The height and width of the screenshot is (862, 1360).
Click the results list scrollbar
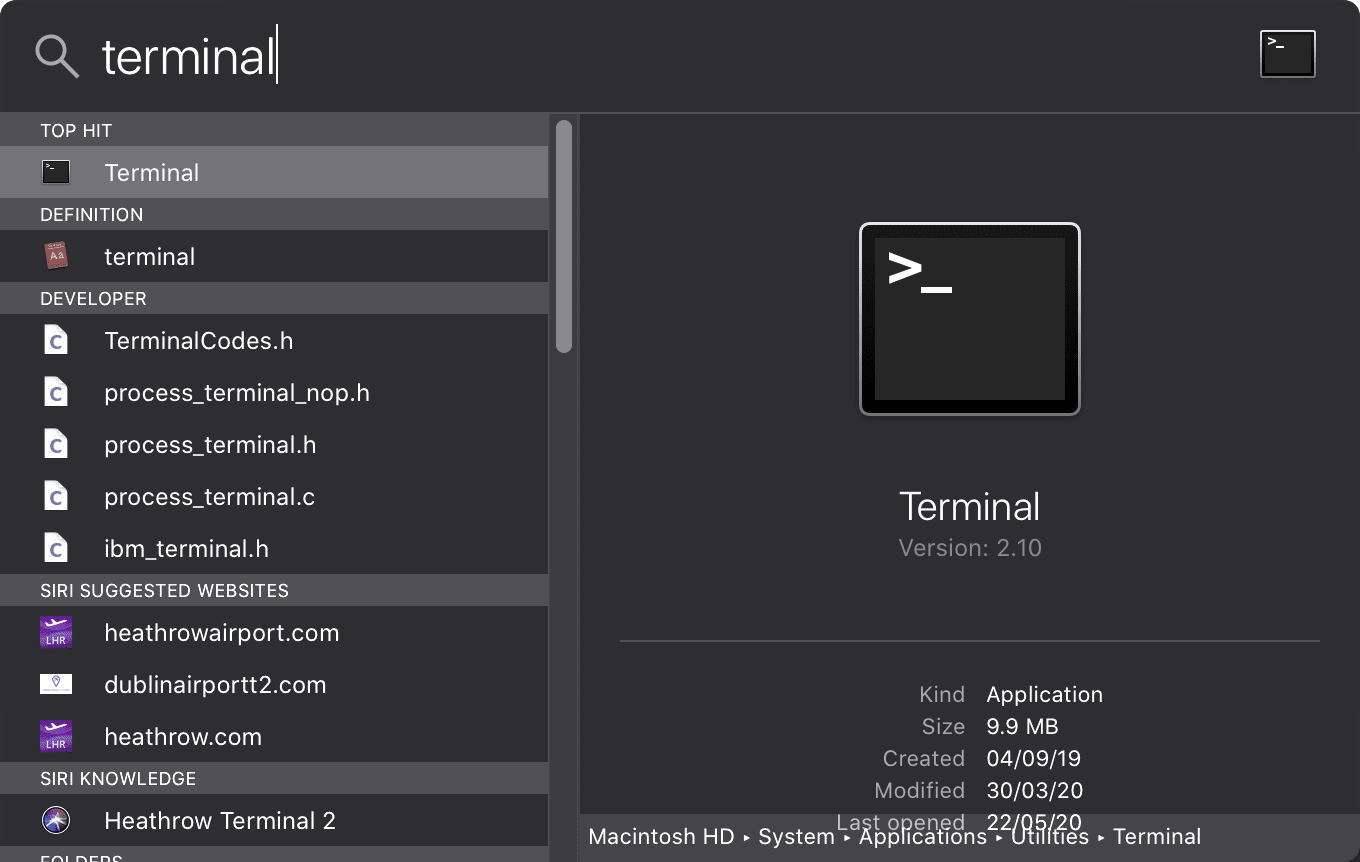click(564, 236)
